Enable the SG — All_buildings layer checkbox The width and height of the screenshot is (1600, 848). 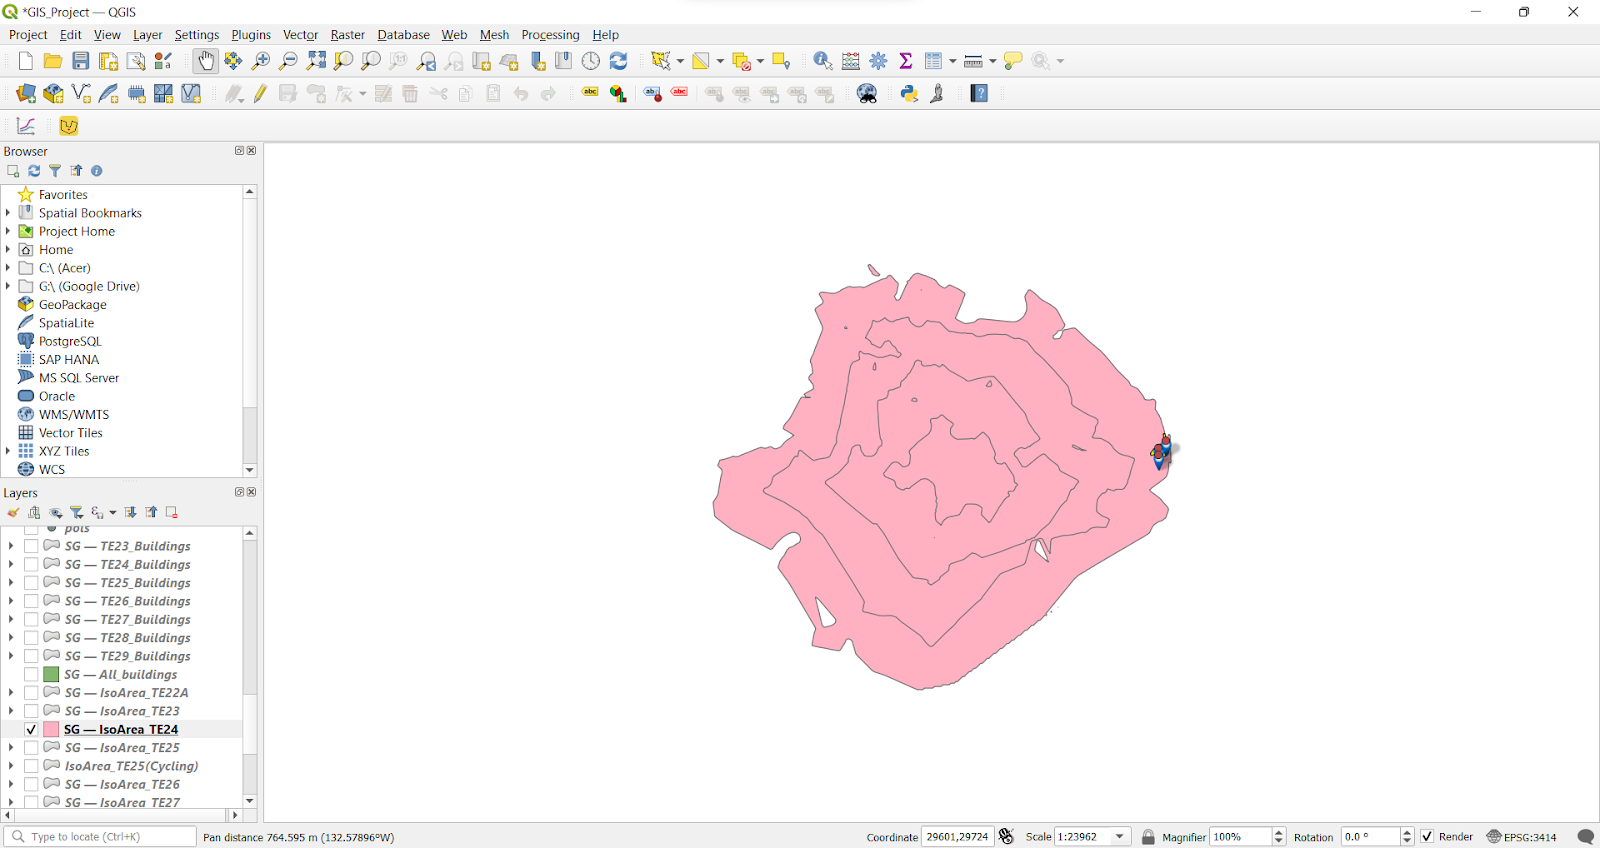(x=31, y=675)
